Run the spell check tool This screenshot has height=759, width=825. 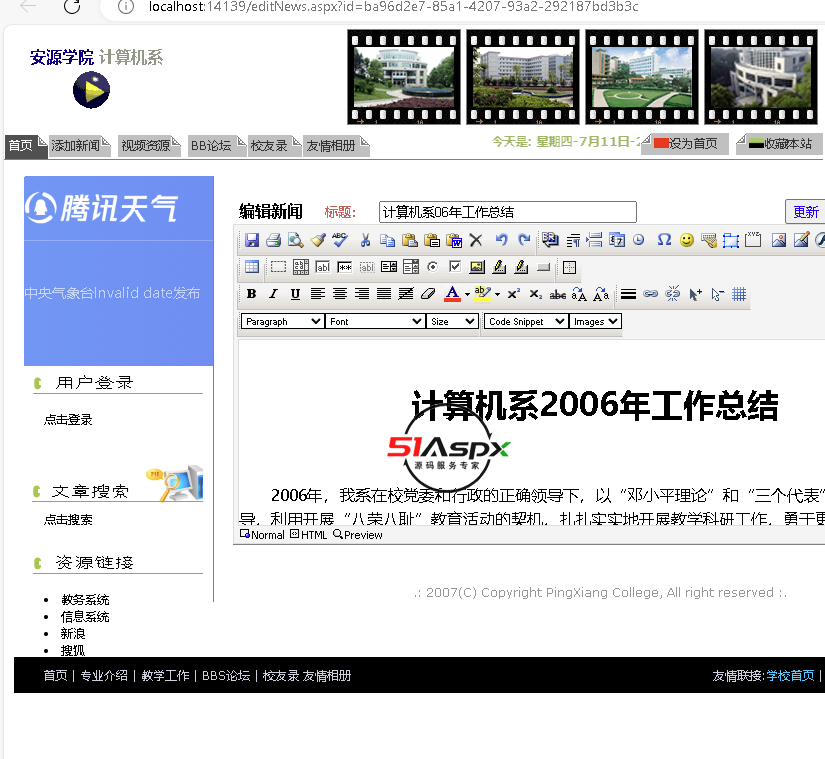point(340,240)
